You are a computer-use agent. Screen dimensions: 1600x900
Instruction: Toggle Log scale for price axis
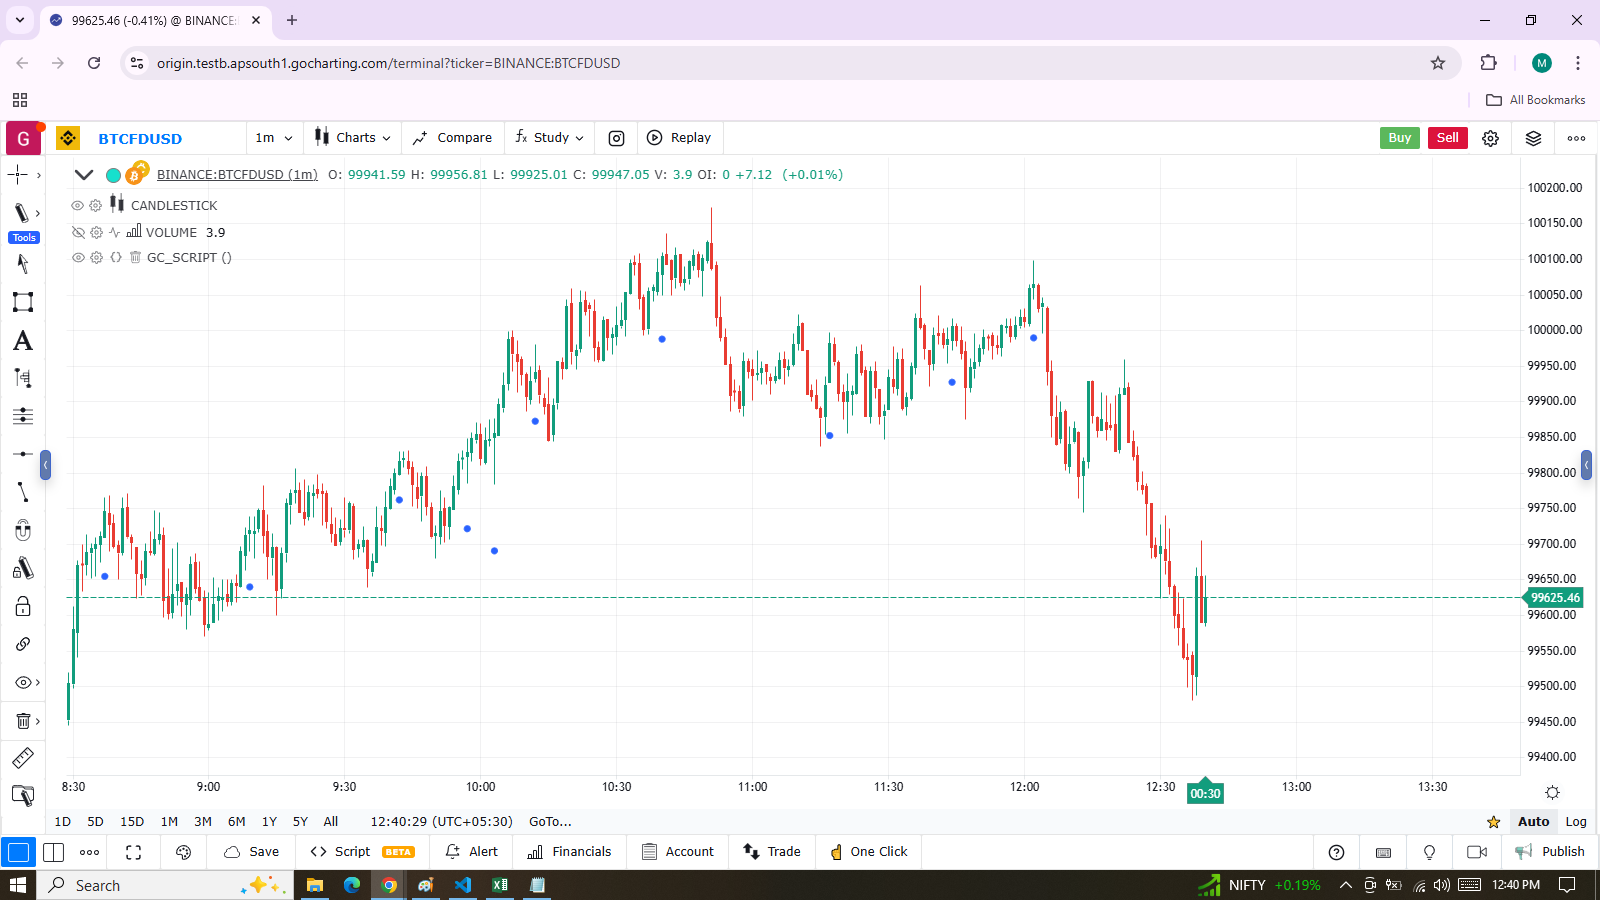tap(1575, 821)
